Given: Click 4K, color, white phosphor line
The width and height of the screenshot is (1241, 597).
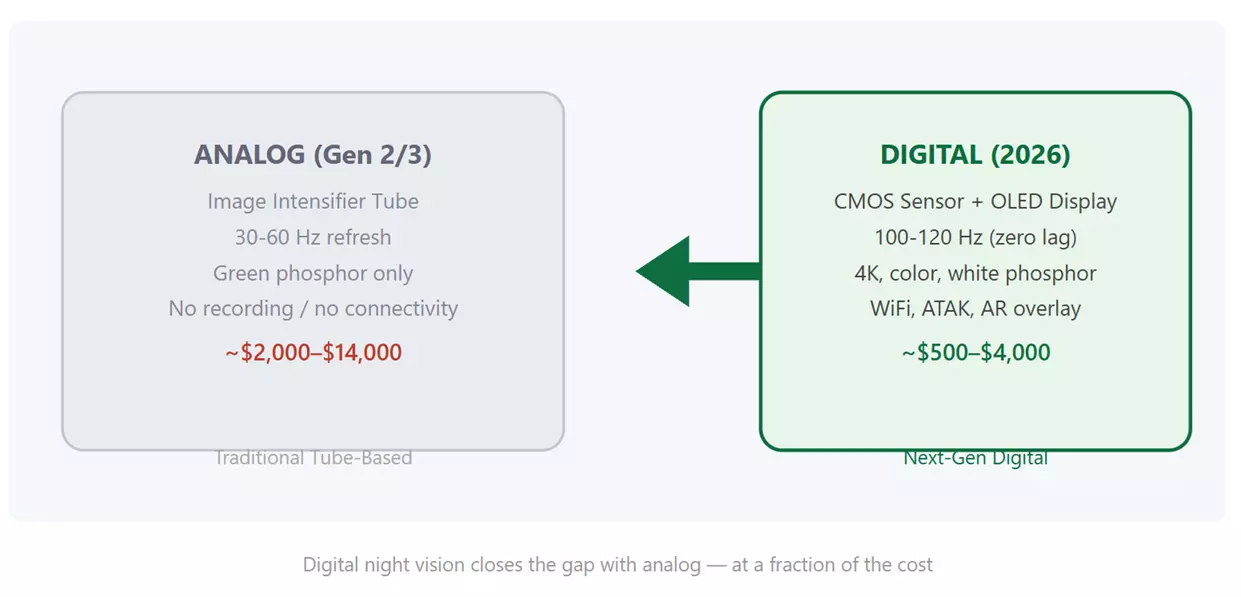Looking at the screenshot, I should pos(975,273).
